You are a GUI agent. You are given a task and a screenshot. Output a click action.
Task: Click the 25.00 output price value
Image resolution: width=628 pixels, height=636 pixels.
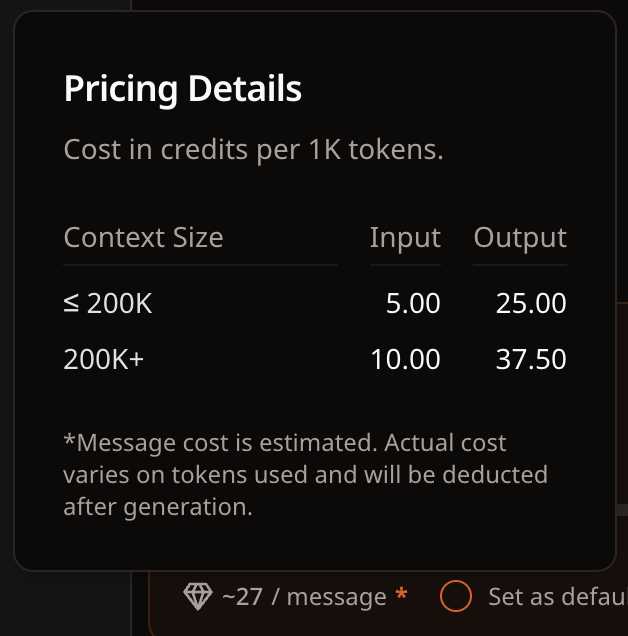point(531,304)
